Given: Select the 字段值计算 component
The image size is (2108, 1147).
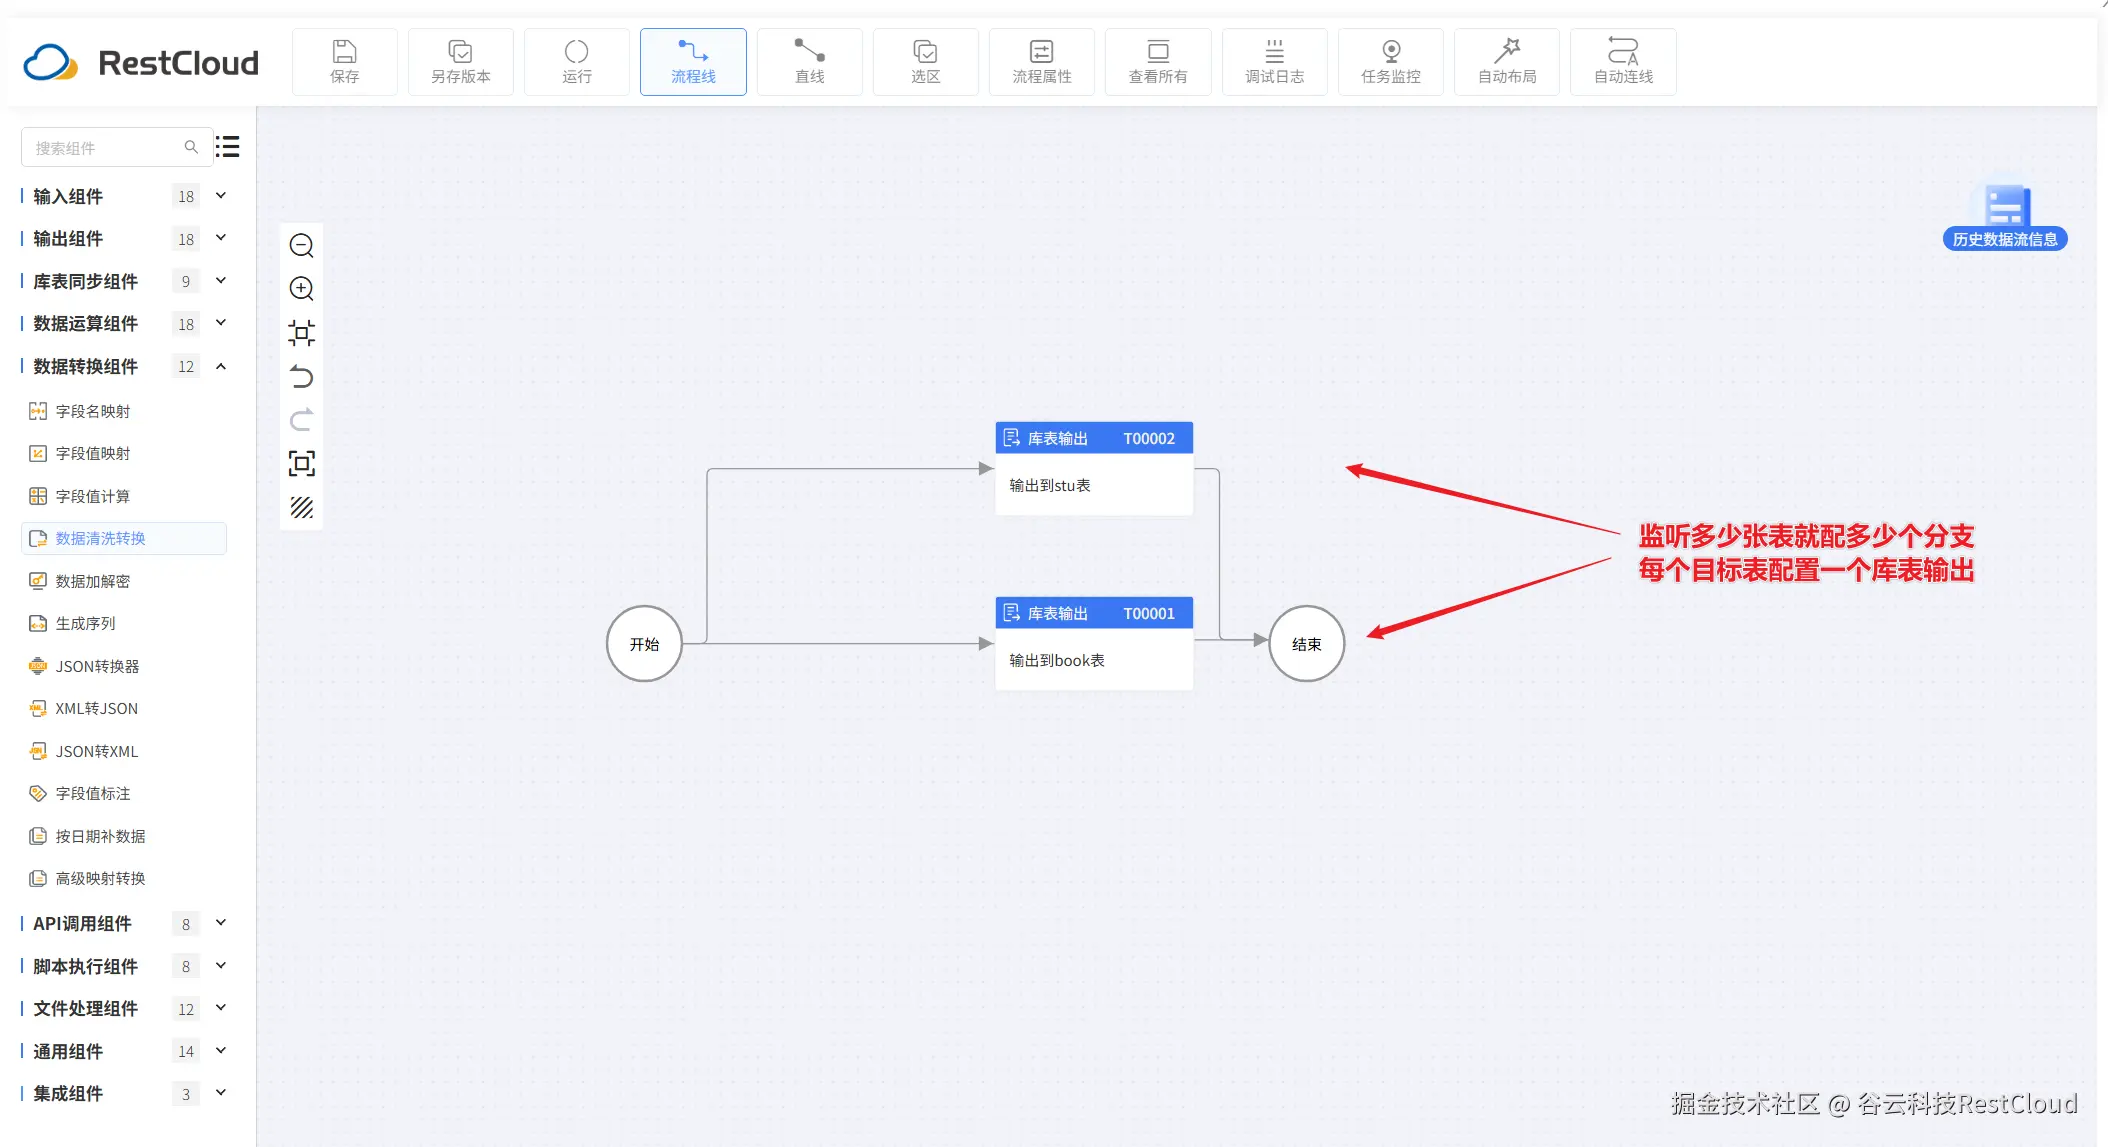Looking at the screenshot, I should [124, 496].
